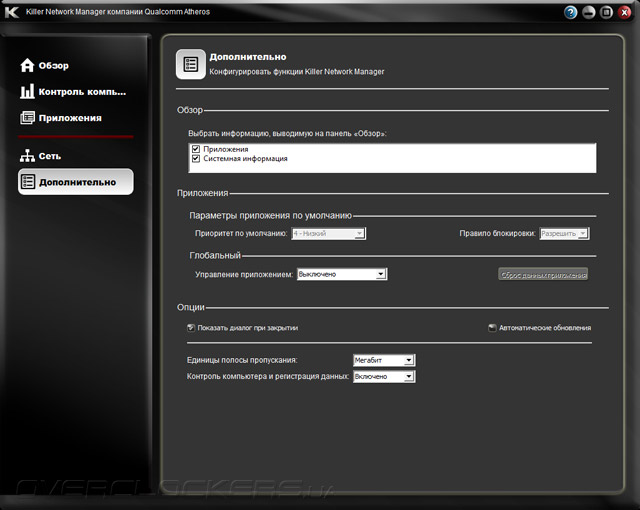Click the Приложения list icon in sidebar
Viewport: 640px width, 510px height.
pos(27,118)
